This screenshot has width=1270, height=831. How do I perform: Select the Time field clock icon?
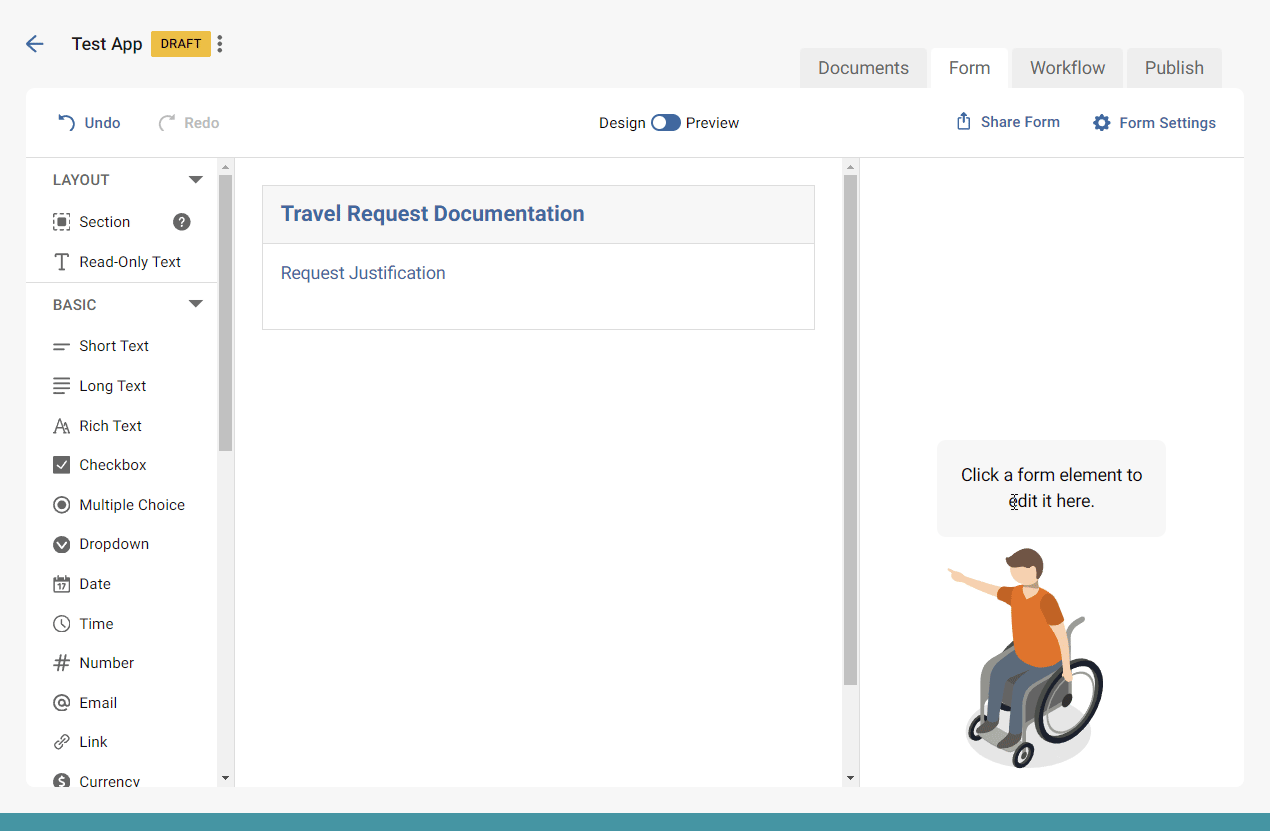(62, 624)
